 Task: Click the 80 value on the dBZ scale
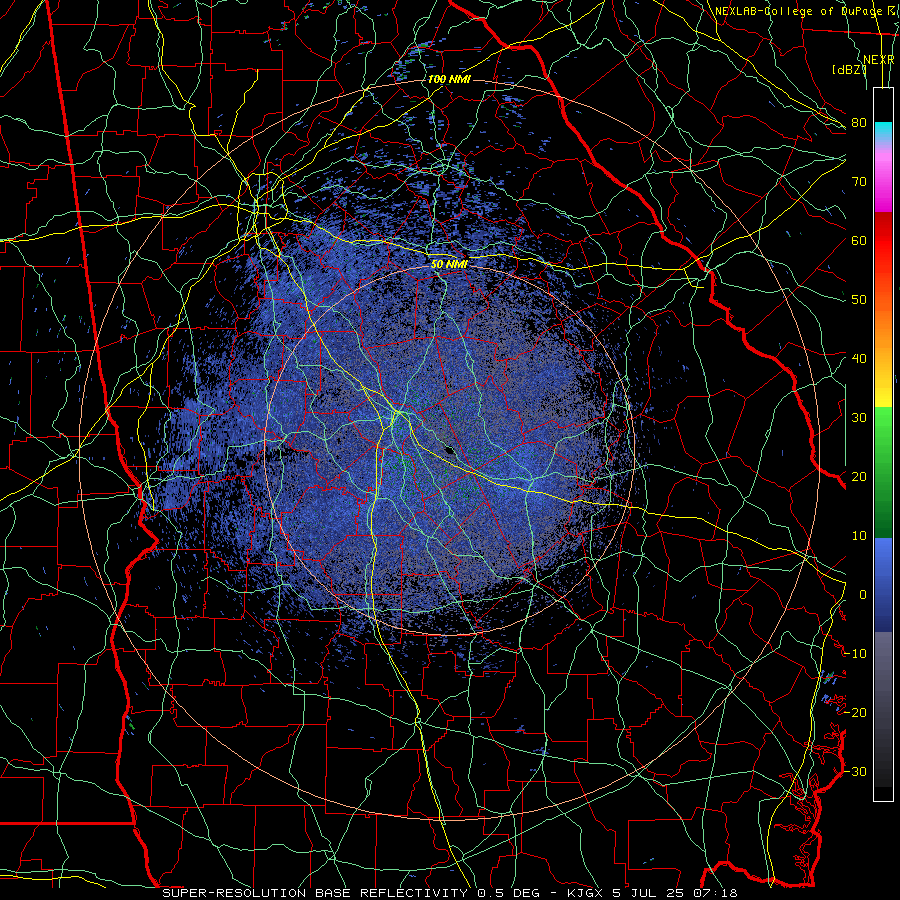859,123
